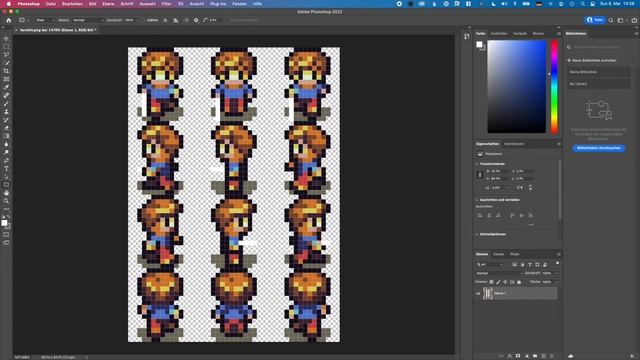Select the Eyedropper tool
This screenshot has height=360, width=640.
[6, 87]
